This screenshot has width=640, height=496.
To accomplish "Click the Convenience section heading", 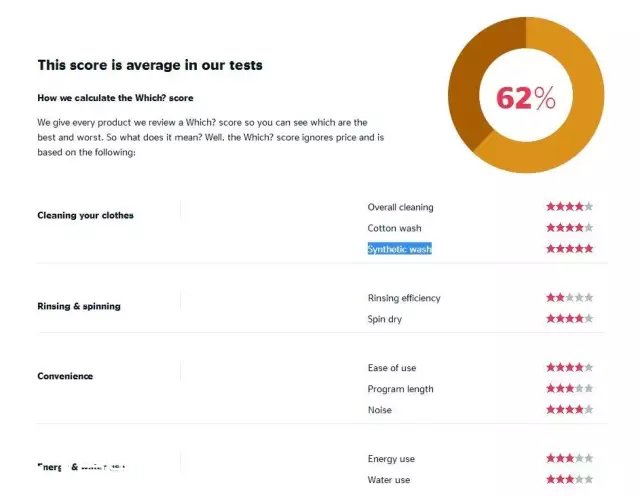I will tap(65, 376).
